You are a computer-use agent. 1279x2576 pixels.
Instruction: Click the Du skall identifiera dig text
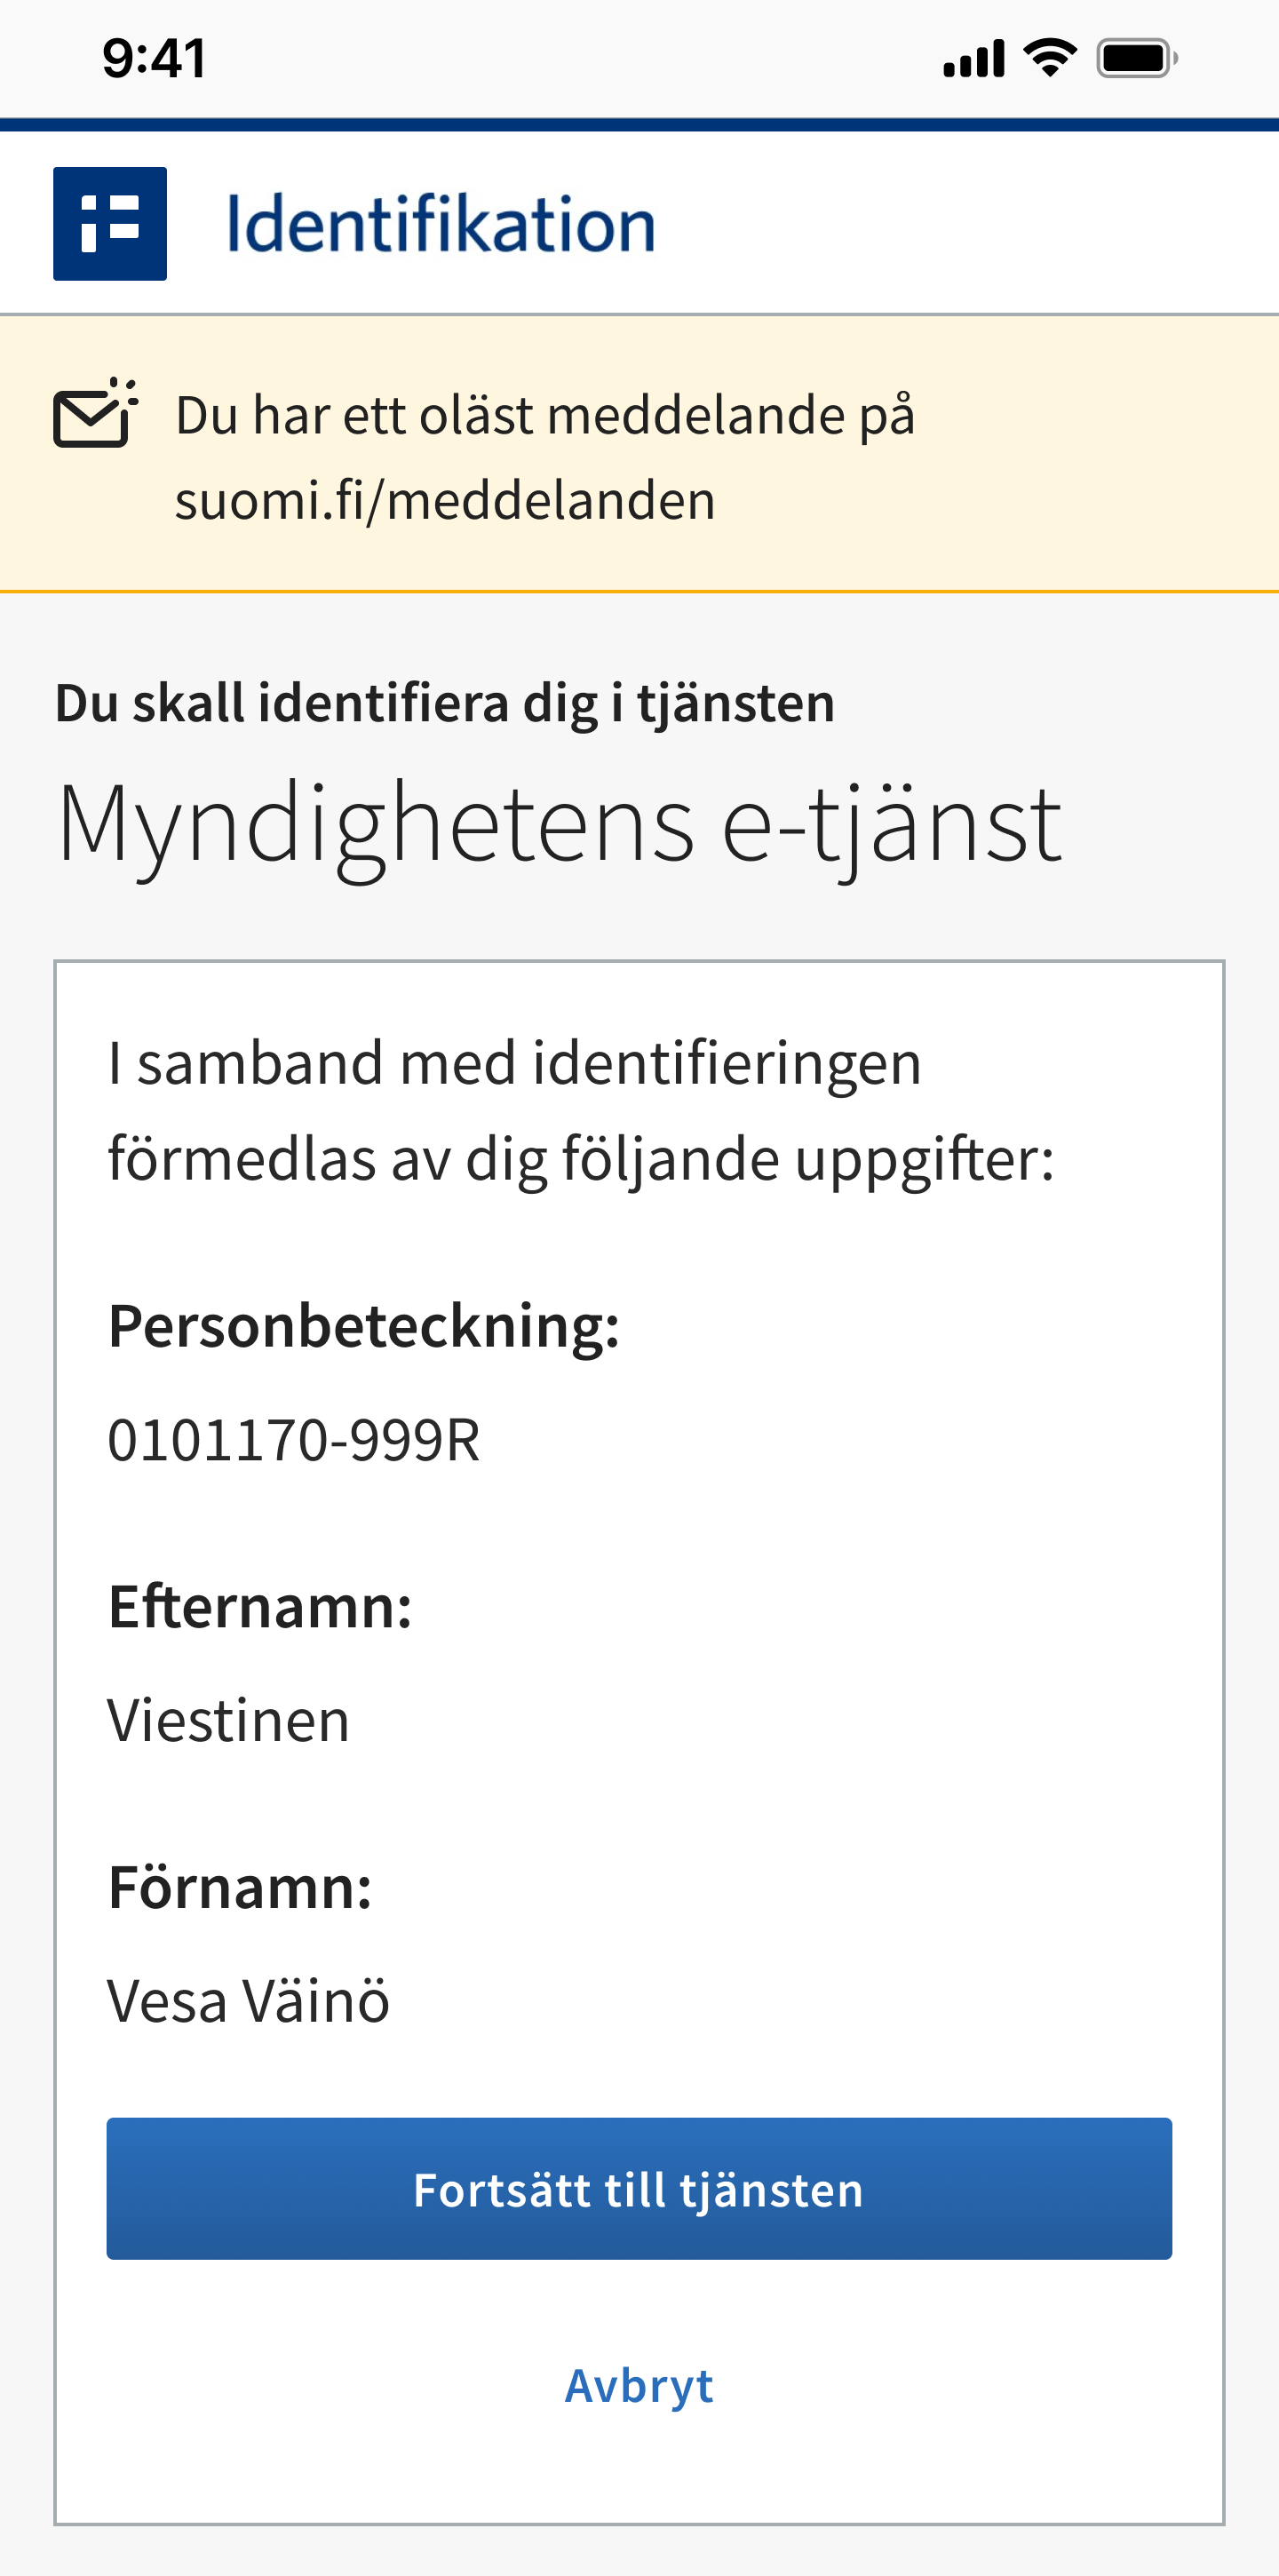coord(444,703)
